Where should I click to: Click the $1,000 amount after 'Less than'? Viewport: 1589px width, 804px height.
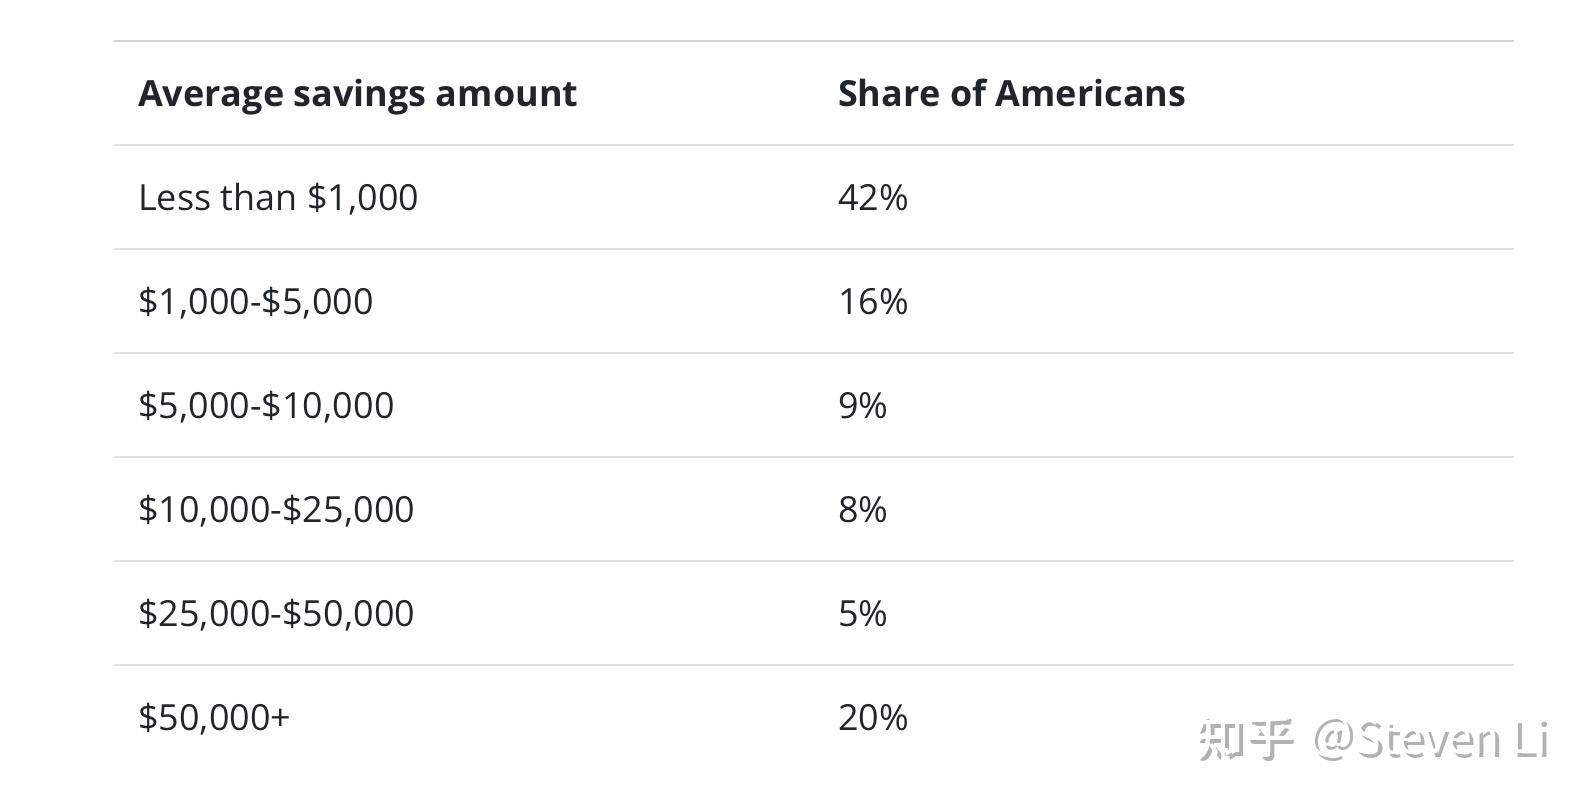[x=362, y=198]
